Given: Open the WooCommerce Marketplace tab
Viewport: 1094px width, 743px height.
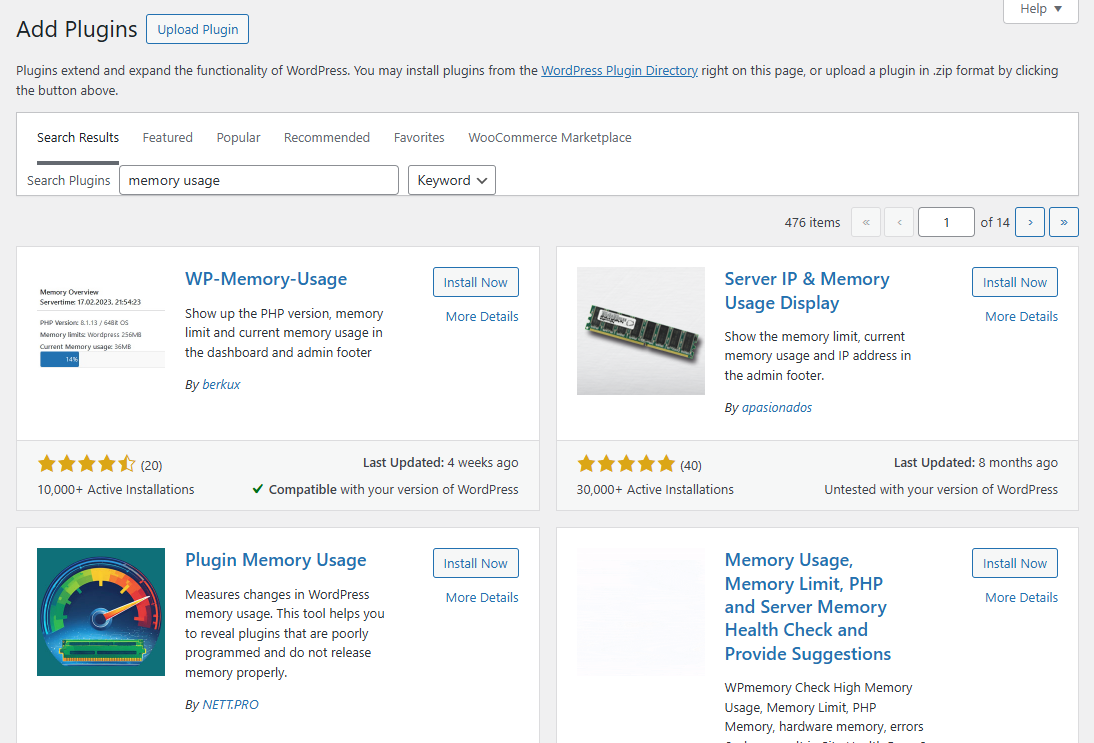Looking at the screenshot, I should point(549,137).
